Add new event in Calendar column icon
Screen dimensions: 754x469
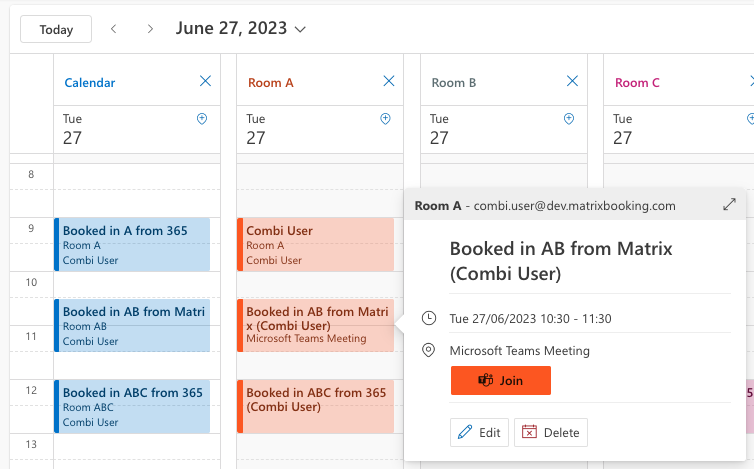coord(202,119)
